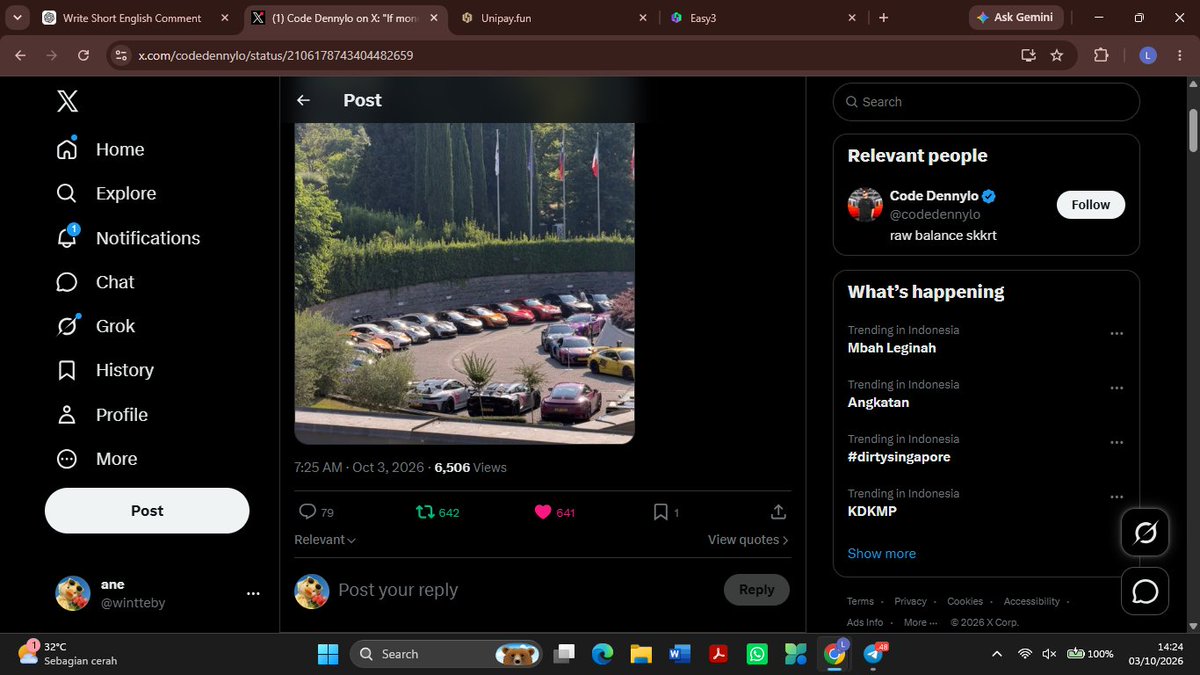
Task: Share the post with the share icon
Action: [x=778, y=512]
